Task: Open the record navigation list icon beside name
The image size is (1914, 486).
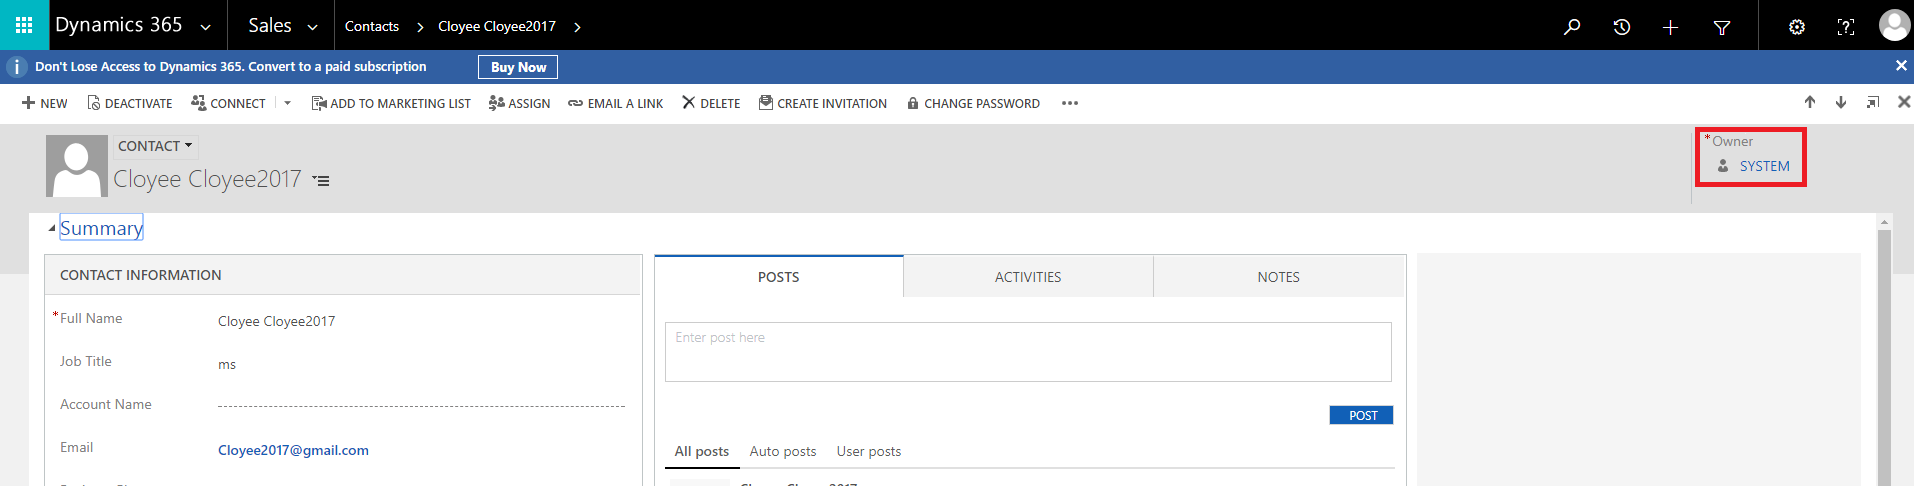Action: click(321, 181)
